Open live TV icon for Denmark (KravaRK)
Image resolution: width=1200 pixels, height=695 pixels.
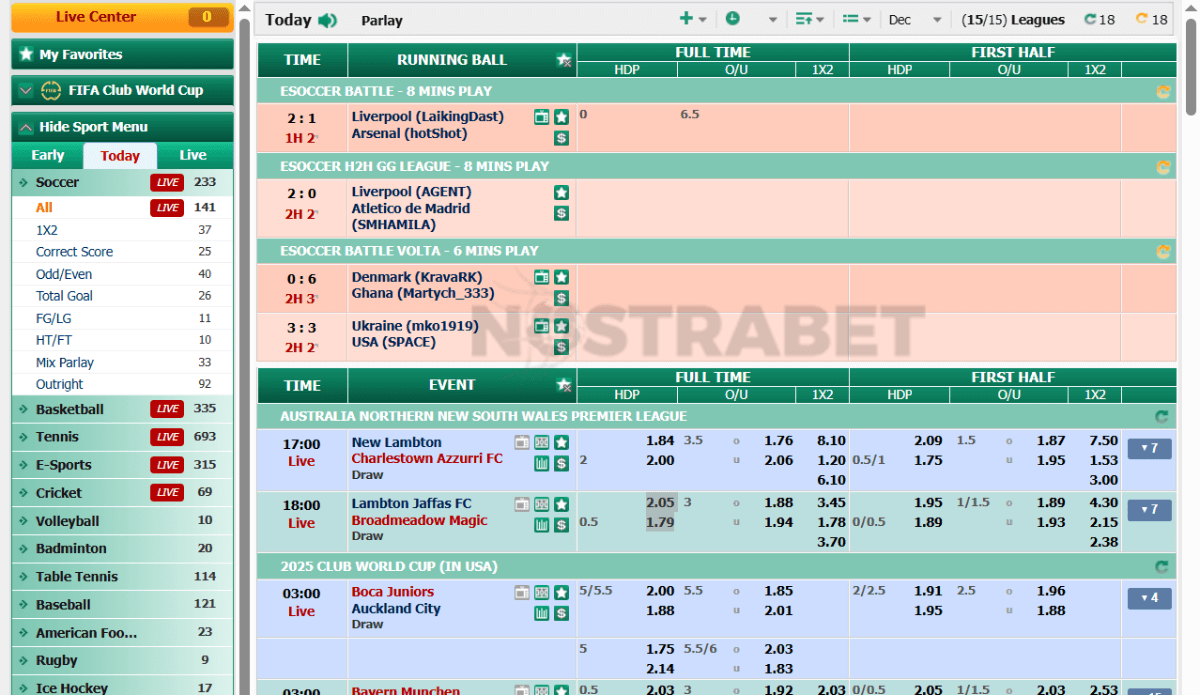pos(542,277)
